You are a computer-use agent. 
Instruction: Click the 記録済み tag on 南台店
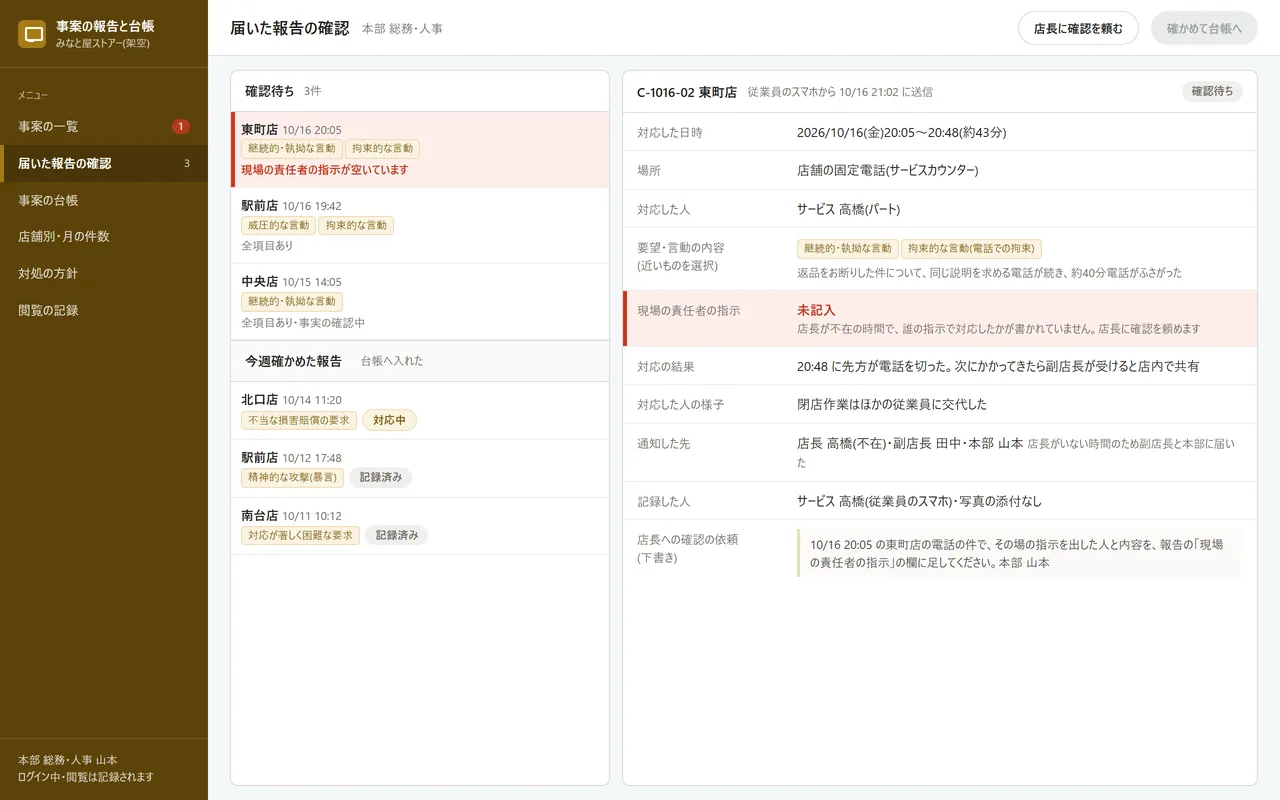pos(396,535)
